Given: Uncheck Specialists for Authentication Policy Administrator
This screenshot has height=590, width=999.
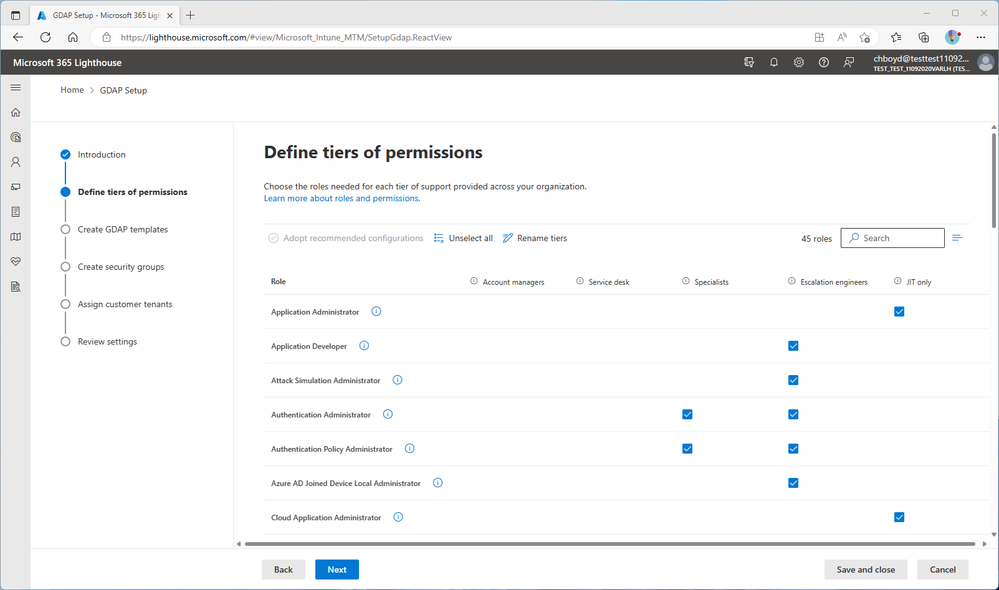Looking at the screenshot, I should (x=687, y=449).
